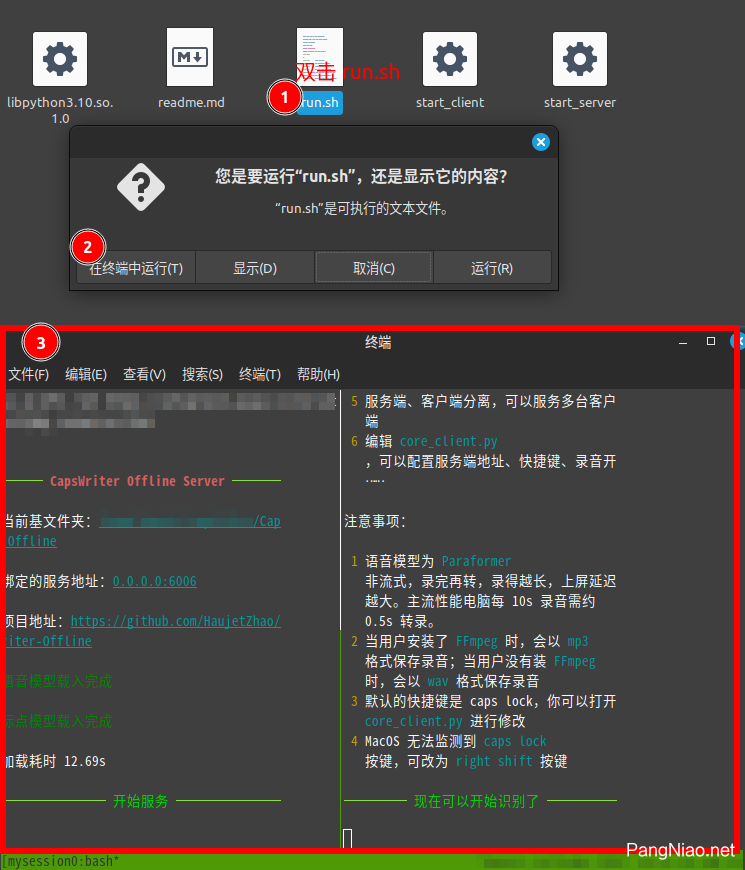Select the start_server executable icon
The height and width of the screenshot is (870, 745).
[x=580, y=59]
